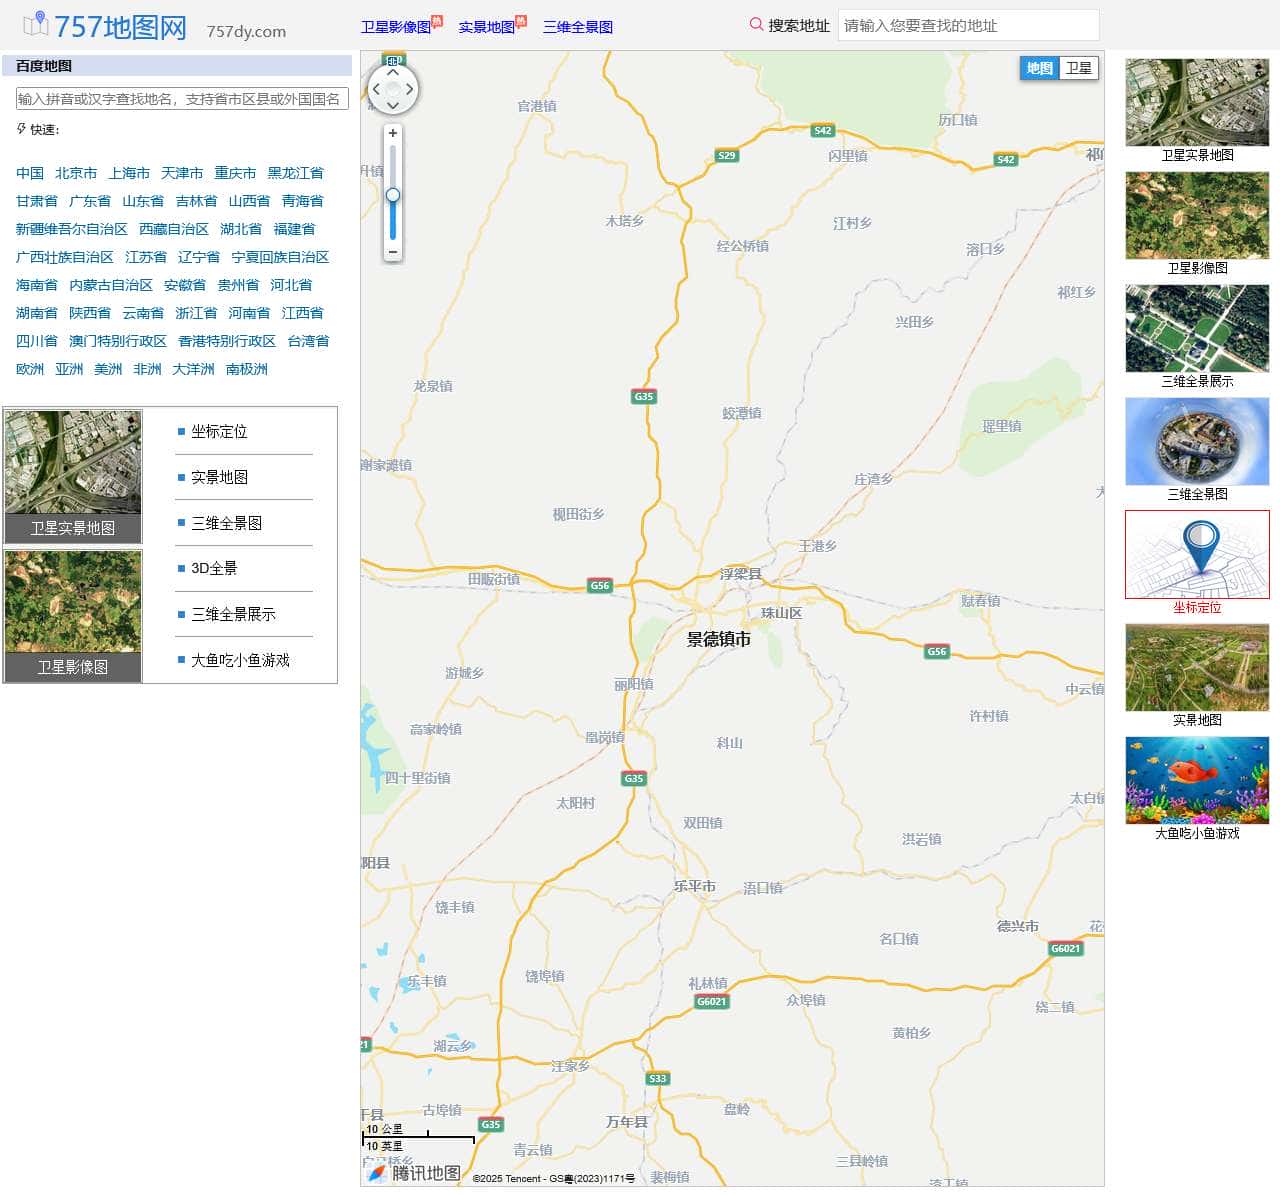Select 实景地图 in top navigation
Viewport: 1280px width, 1195px height.
pyautogui.click(x=486, y=27)
